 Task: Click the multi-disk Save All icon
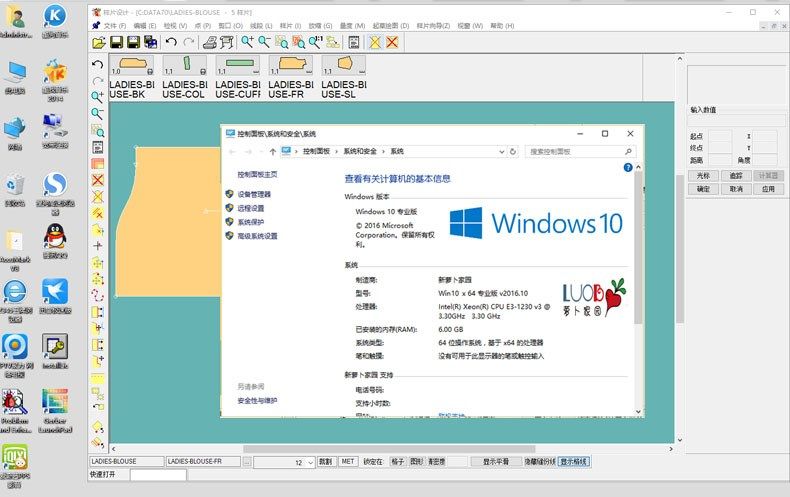(151, 42)
